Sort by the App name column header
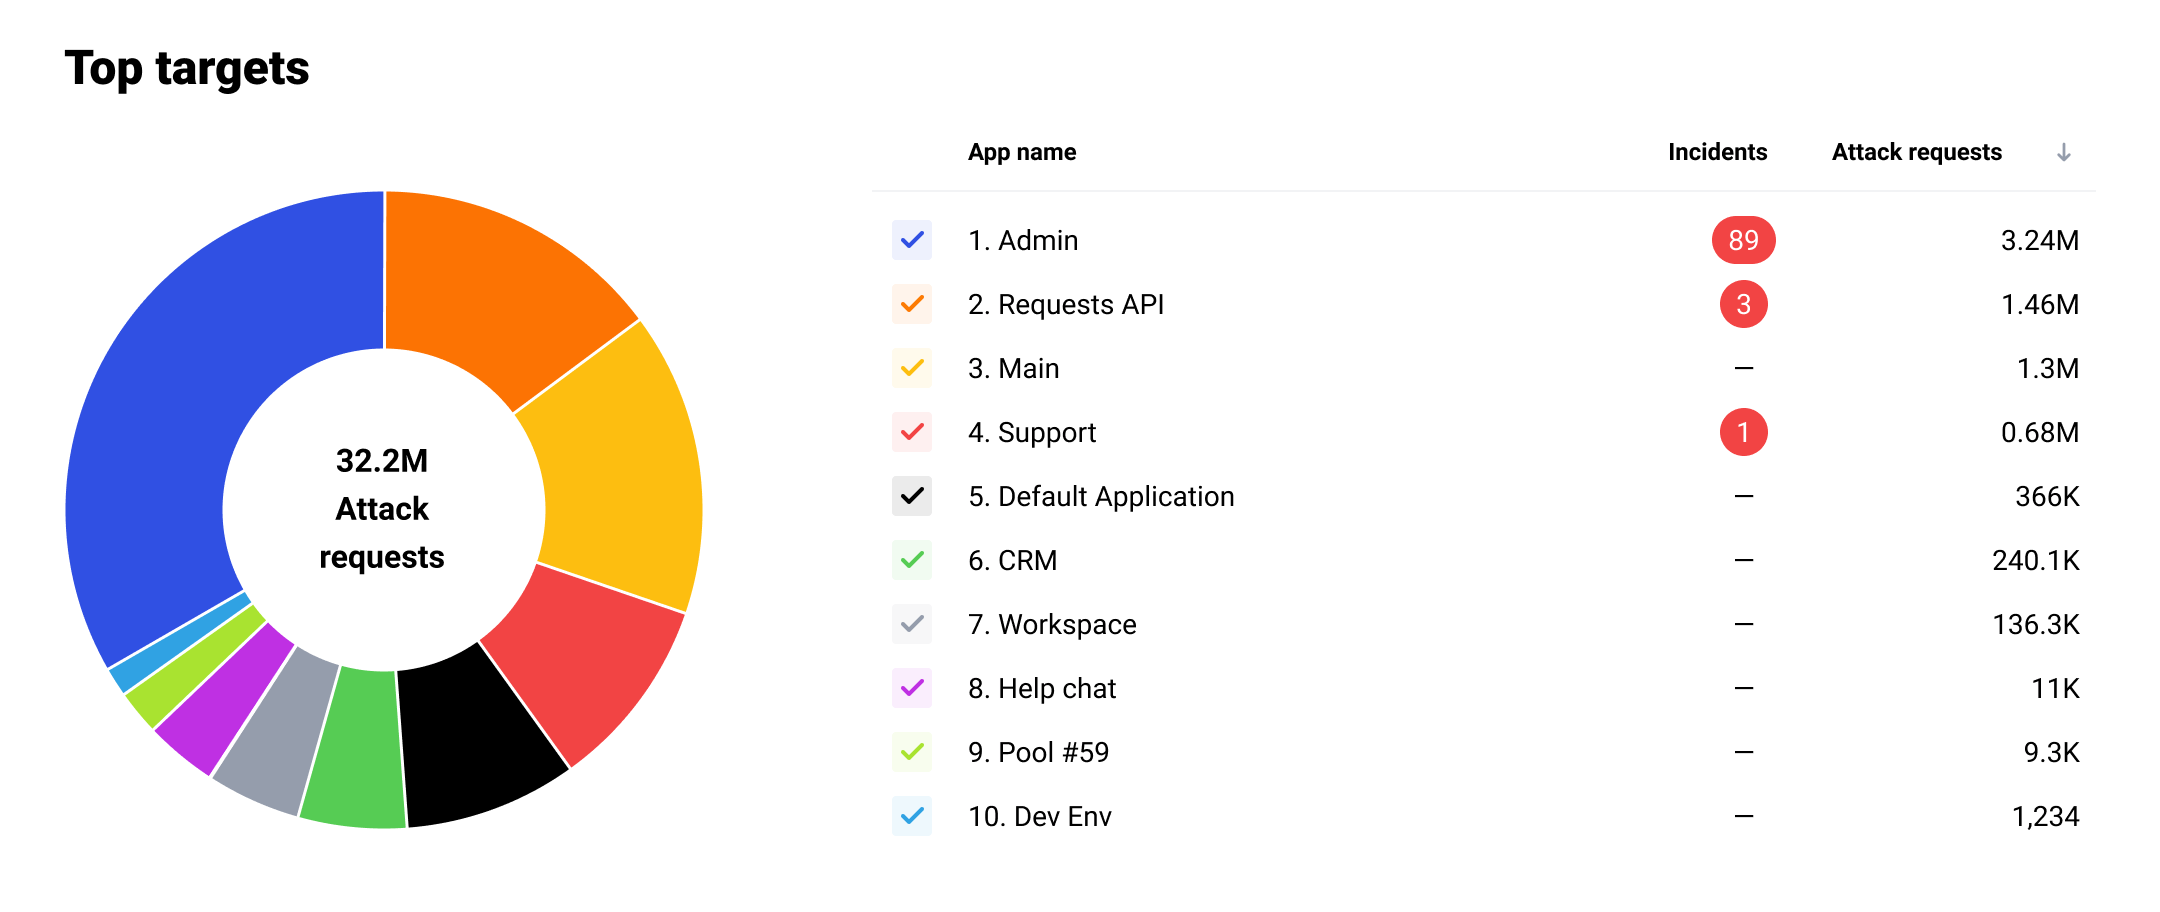The image size is (2160, 912). coord(1021,152)
